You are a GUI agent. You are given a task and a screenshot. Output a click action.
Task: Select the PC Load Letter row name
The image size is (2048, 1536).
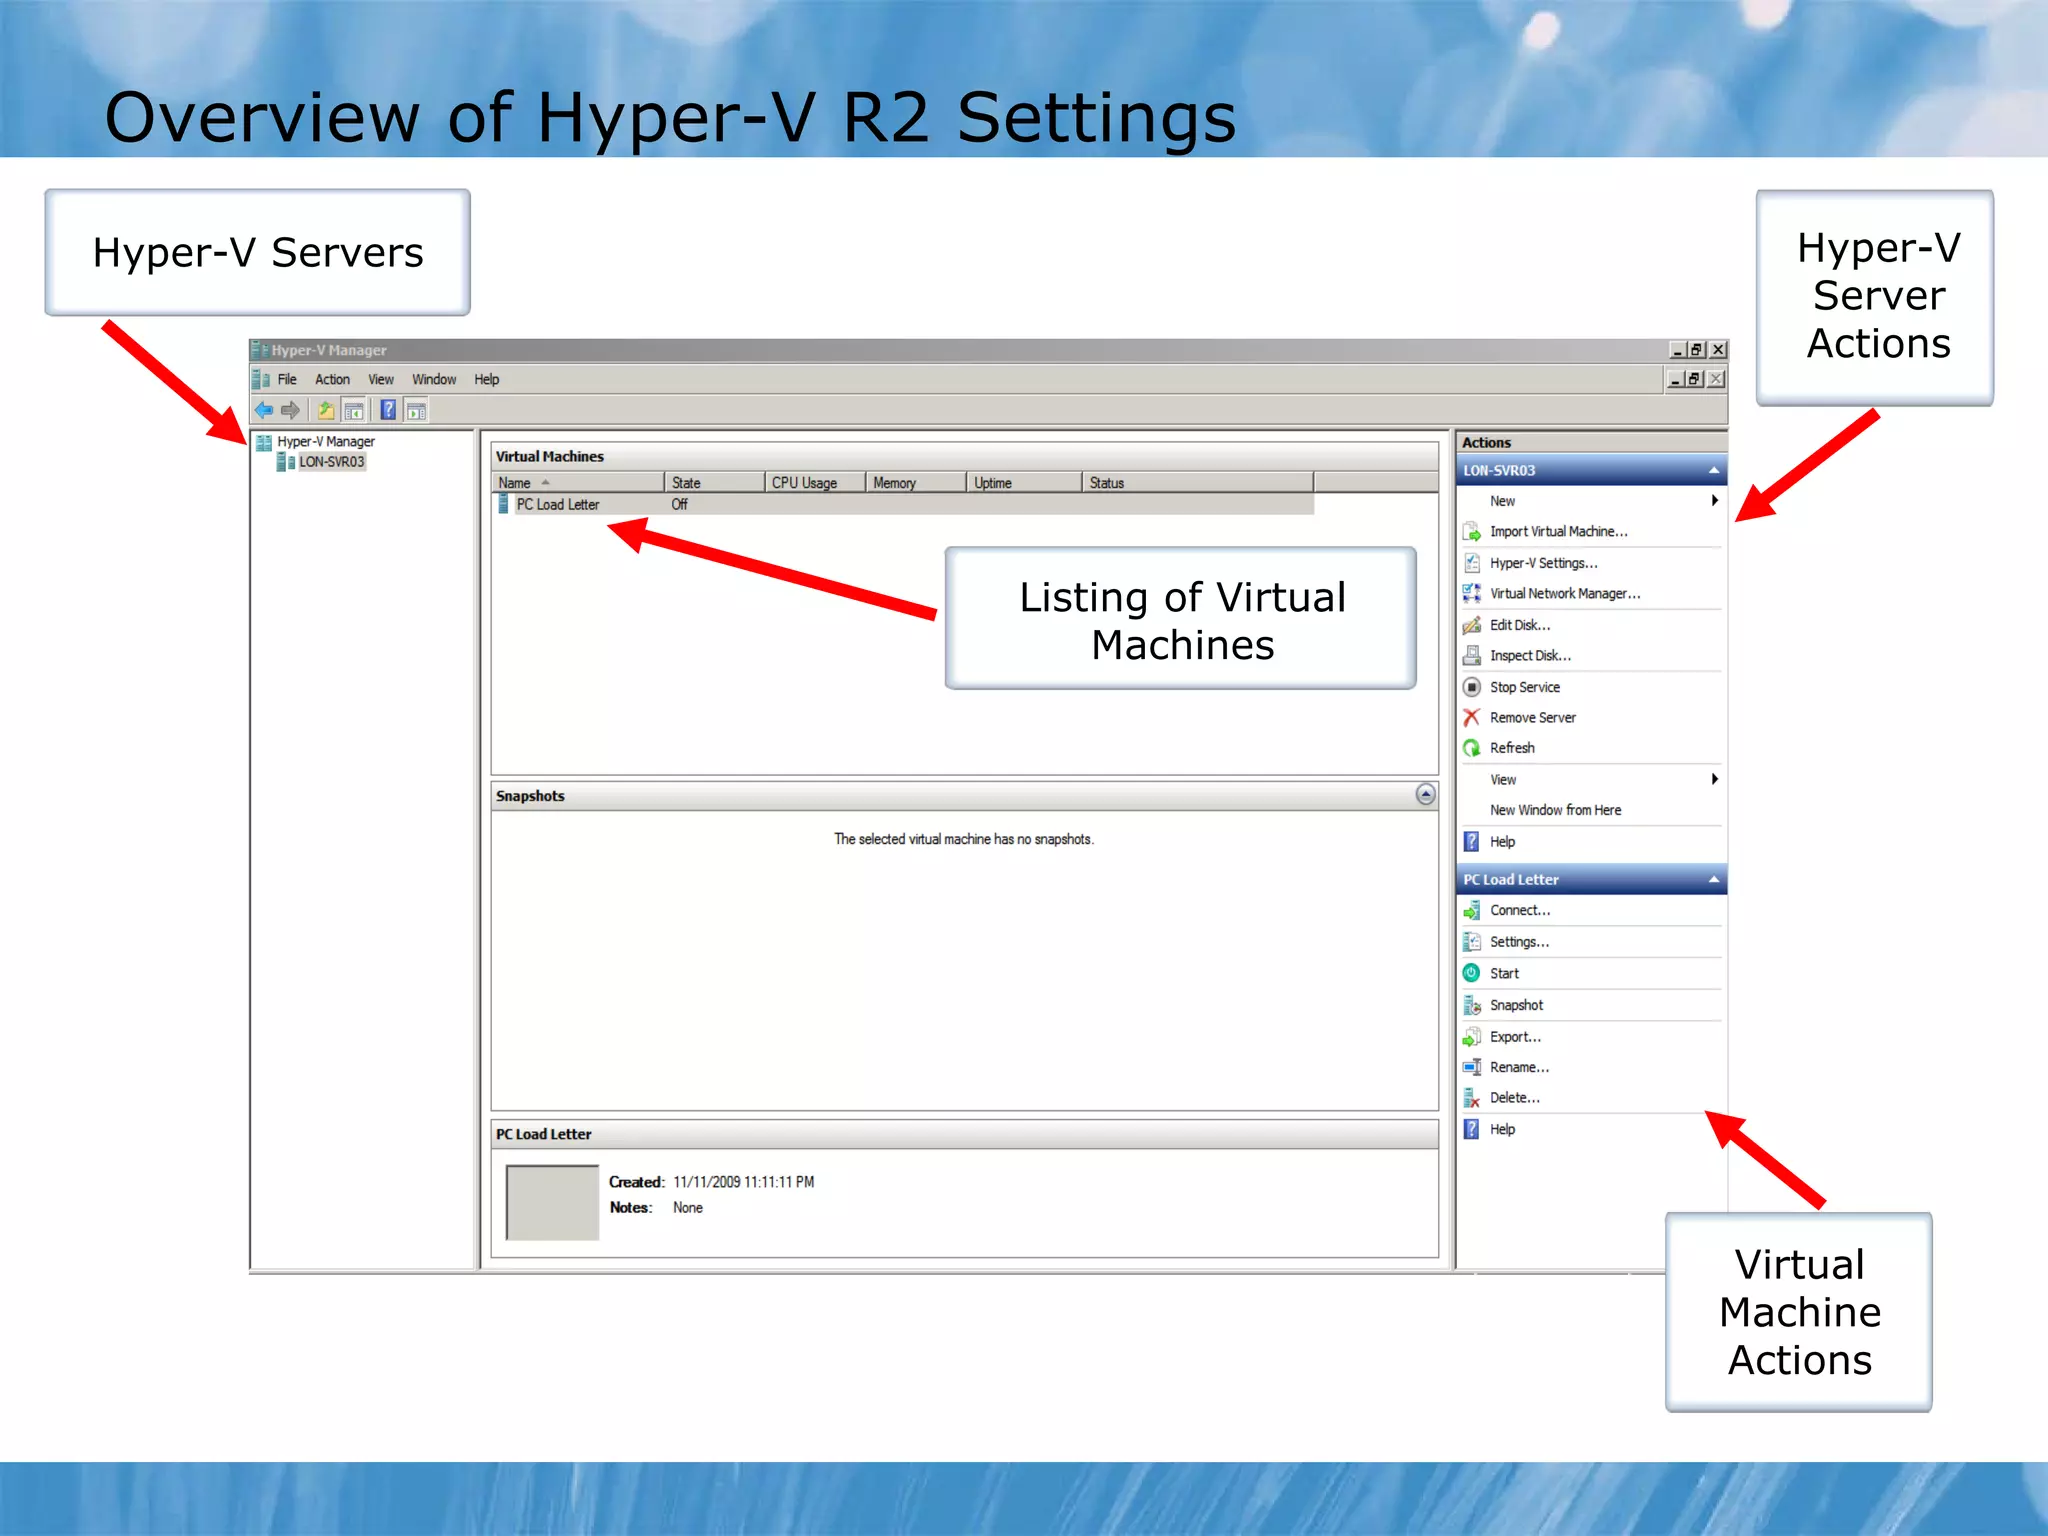557,505
